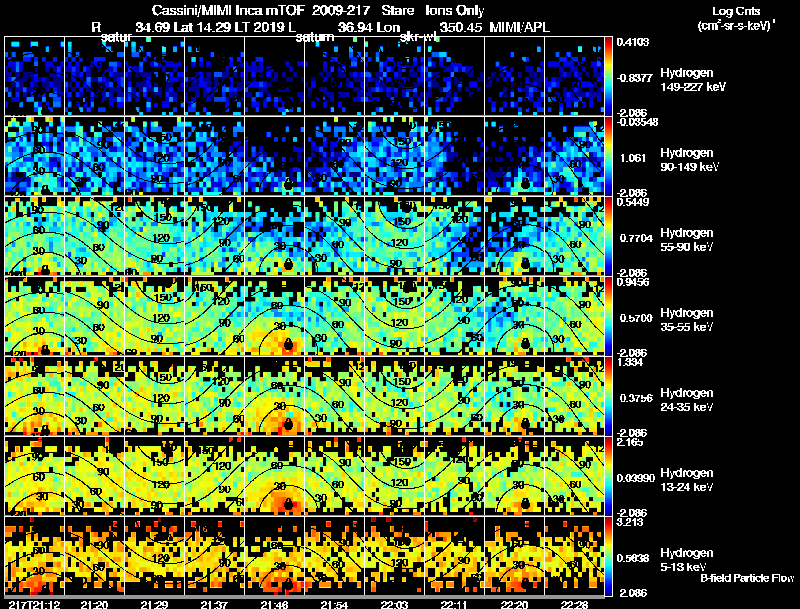Click the '350.45' Lon value in header
This screenshot has height=609, width=800.
tap(461, 27)
